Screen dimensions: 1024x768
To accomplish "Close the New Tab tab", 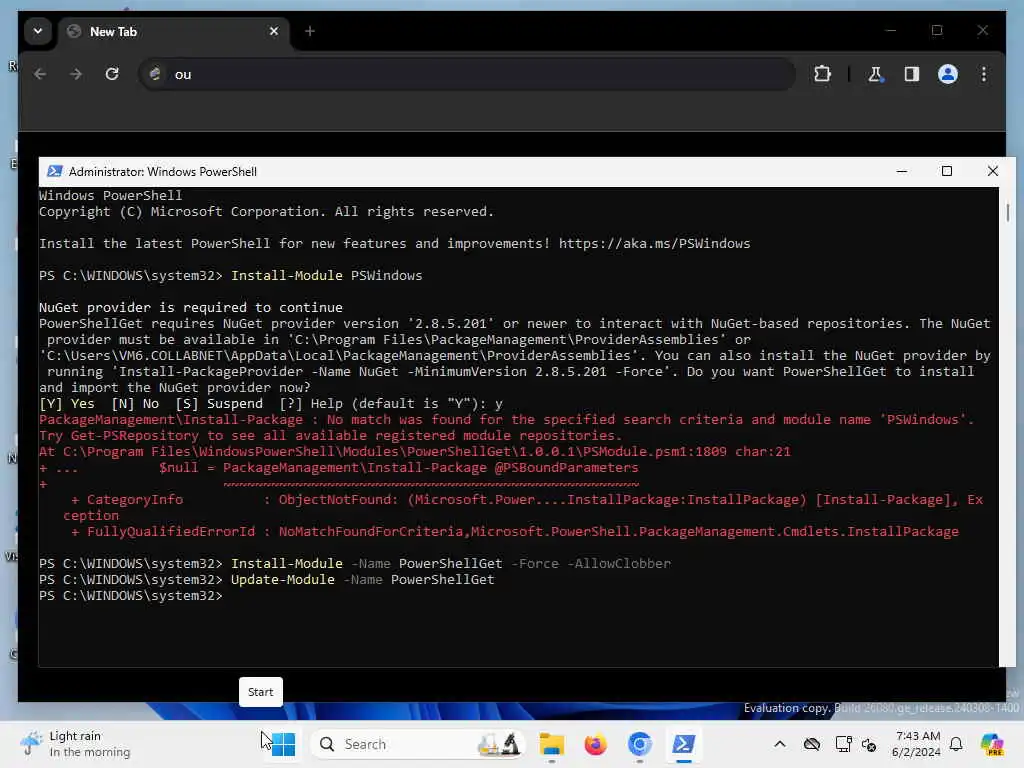I will (x=274, y=31).
